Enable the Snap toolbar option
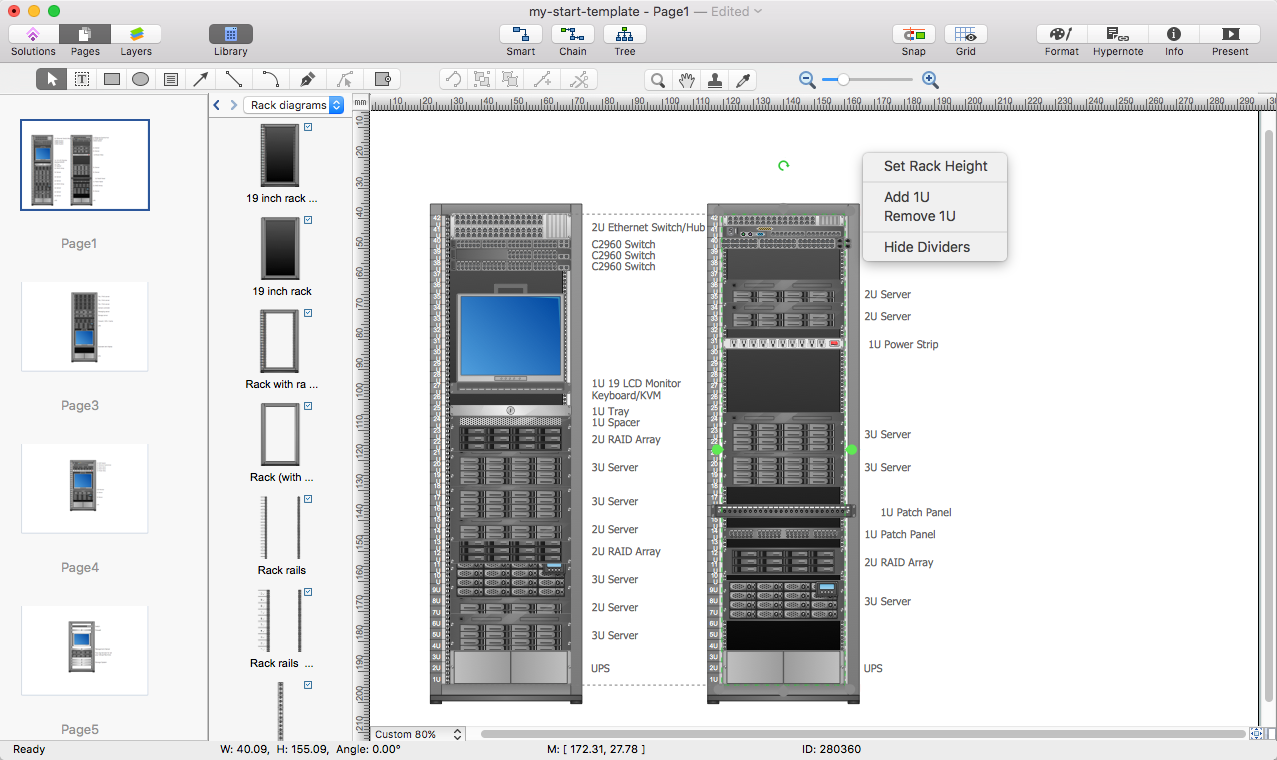The width and height of the screenshot is (1277, 760). pyautogui.click(x=913, y=38)
